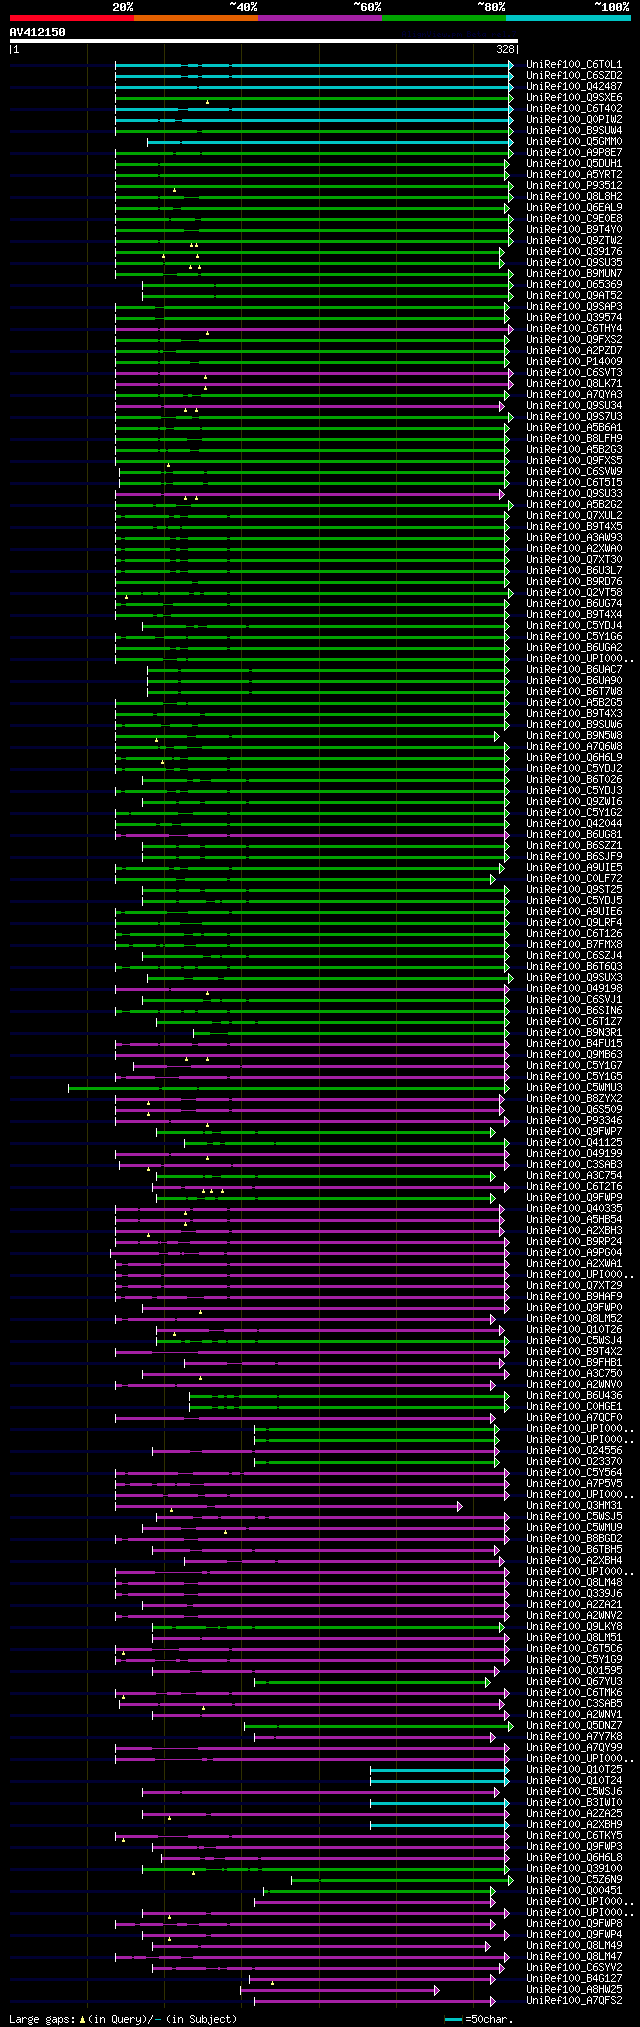
Task: Open the UniRef100_C6T0L1 hit label
Action: click(574, 65)
